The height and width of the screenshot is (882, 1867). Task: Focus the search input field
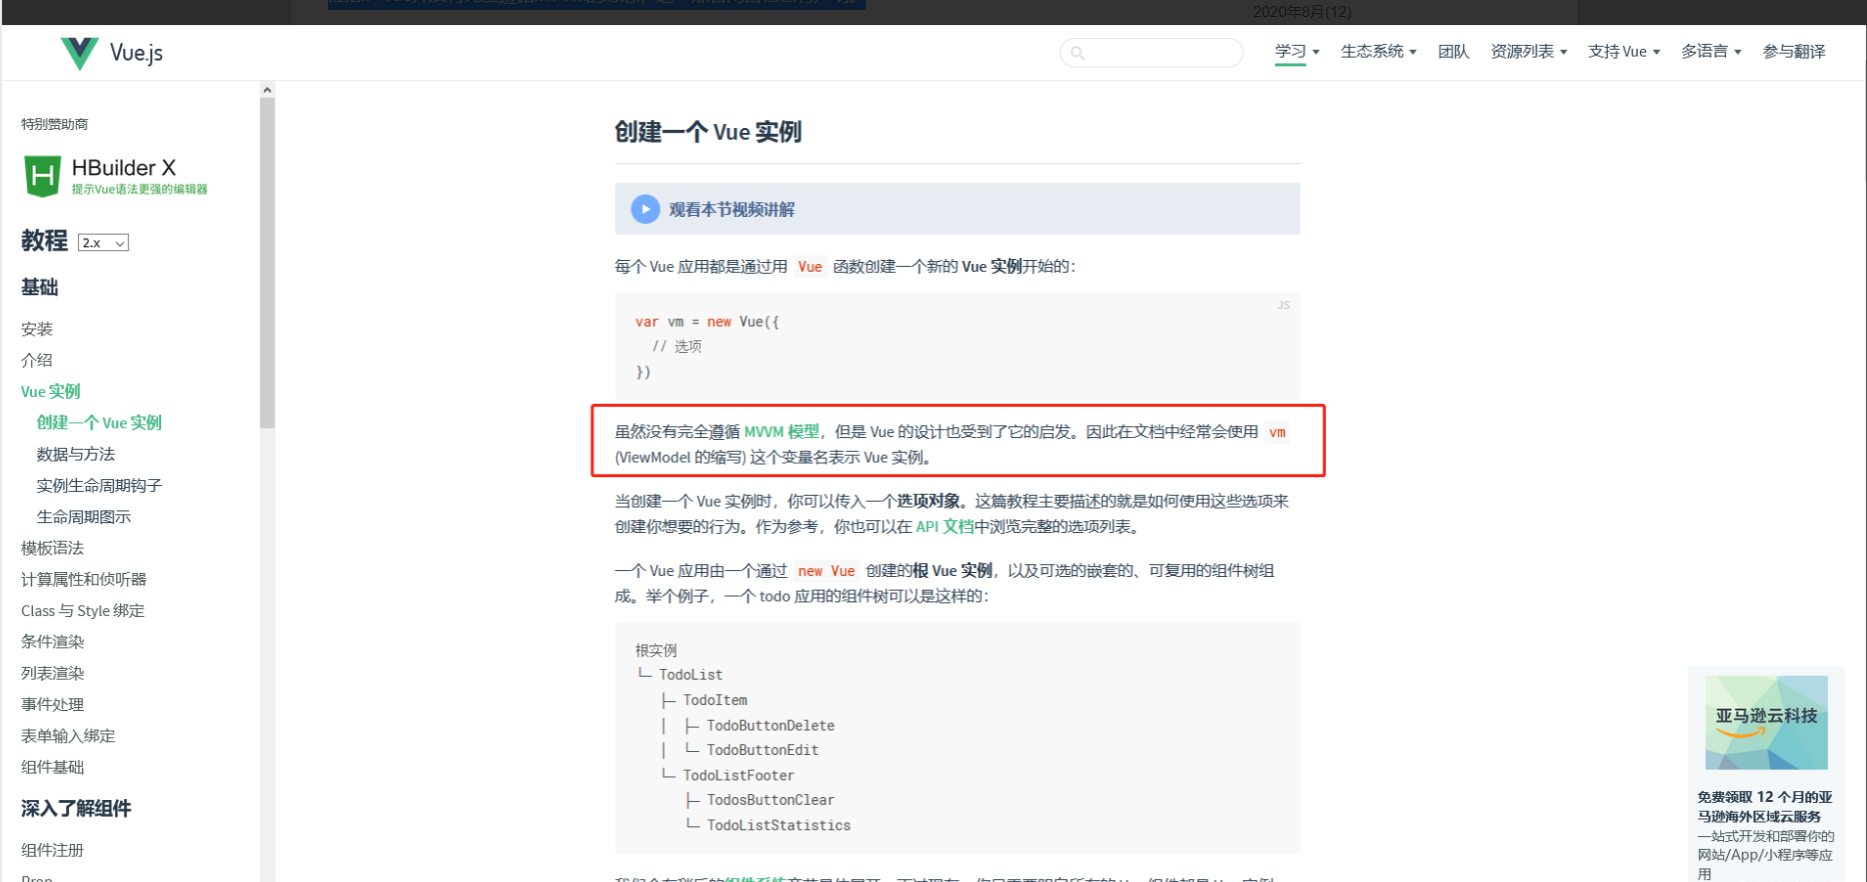[1151, 53]
